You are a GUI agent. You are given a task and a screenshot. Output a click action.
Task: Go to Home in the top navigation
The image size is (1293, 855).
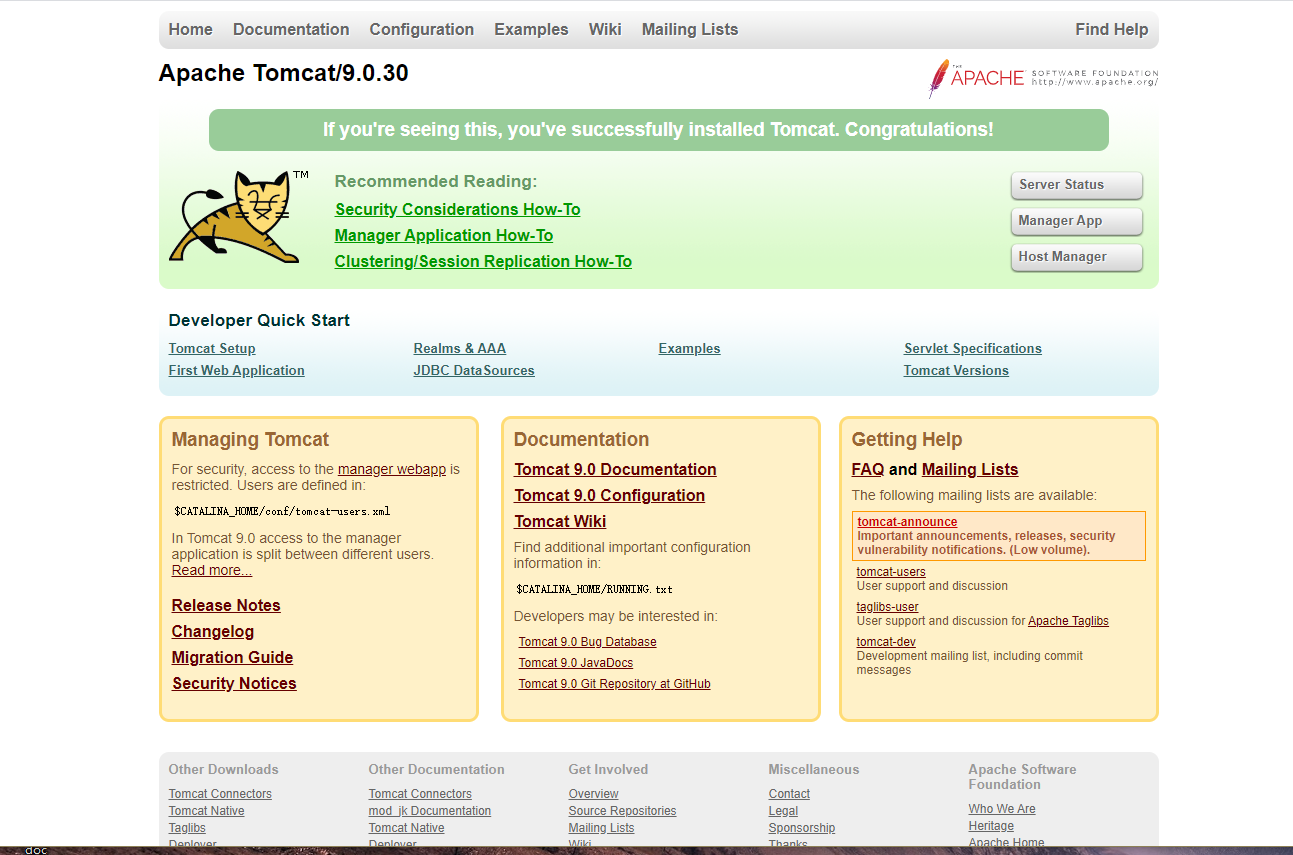pos(190,30)
